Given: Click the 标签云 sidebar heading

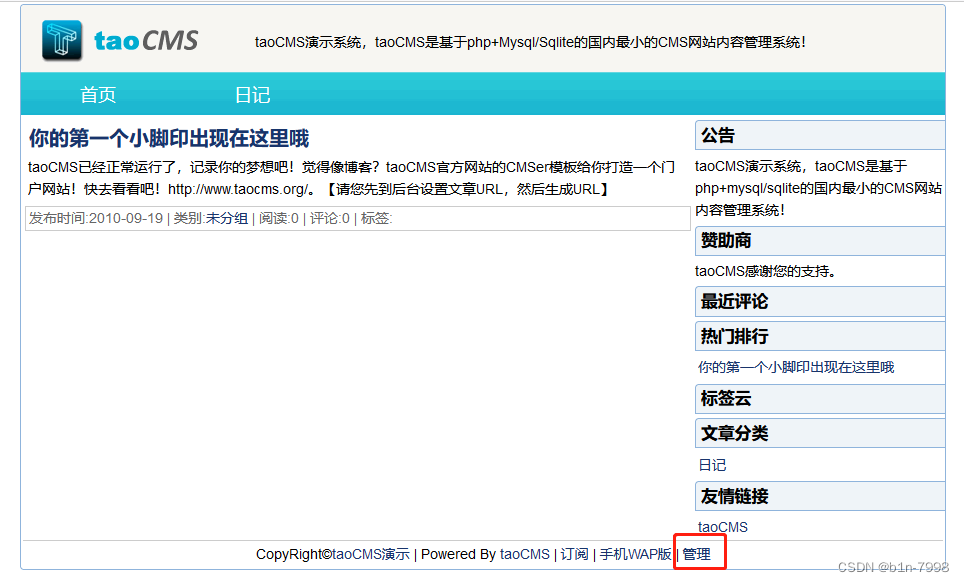Looking at the screenshot, I should [x=820, y=398].
